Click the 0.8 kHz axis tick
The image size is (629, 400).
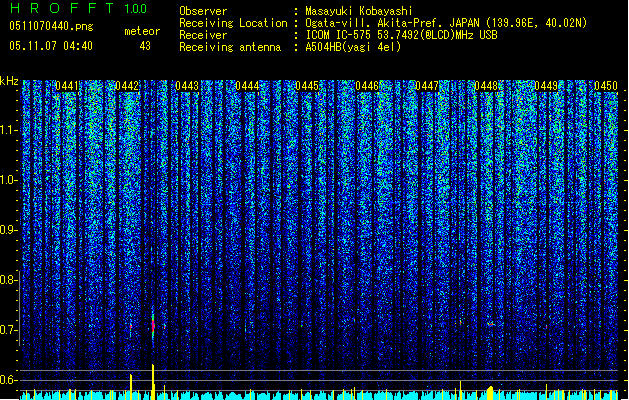tap(9, 280)
